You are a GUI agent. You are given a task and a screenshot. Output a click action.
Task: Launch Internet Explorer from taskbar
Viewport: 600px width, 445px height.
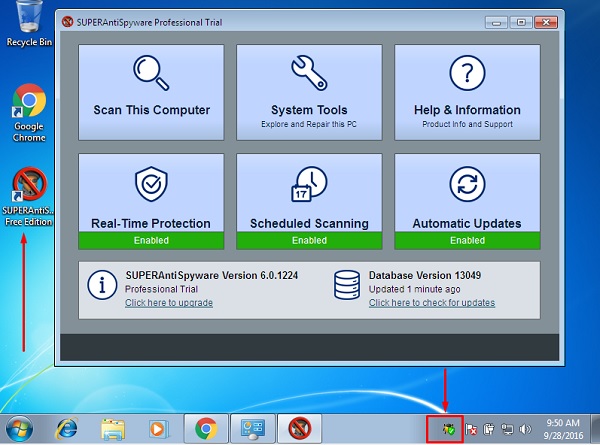(x=67, y=429)
